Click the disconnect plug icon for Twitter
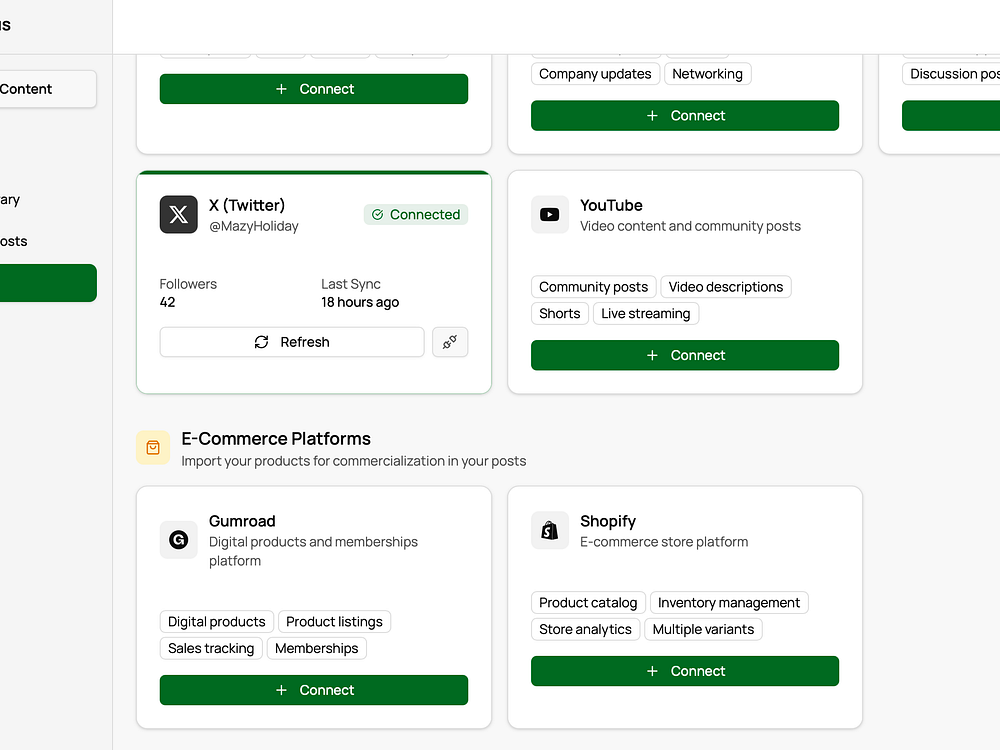The image size is (1000, 750). (x=450, y=342)
